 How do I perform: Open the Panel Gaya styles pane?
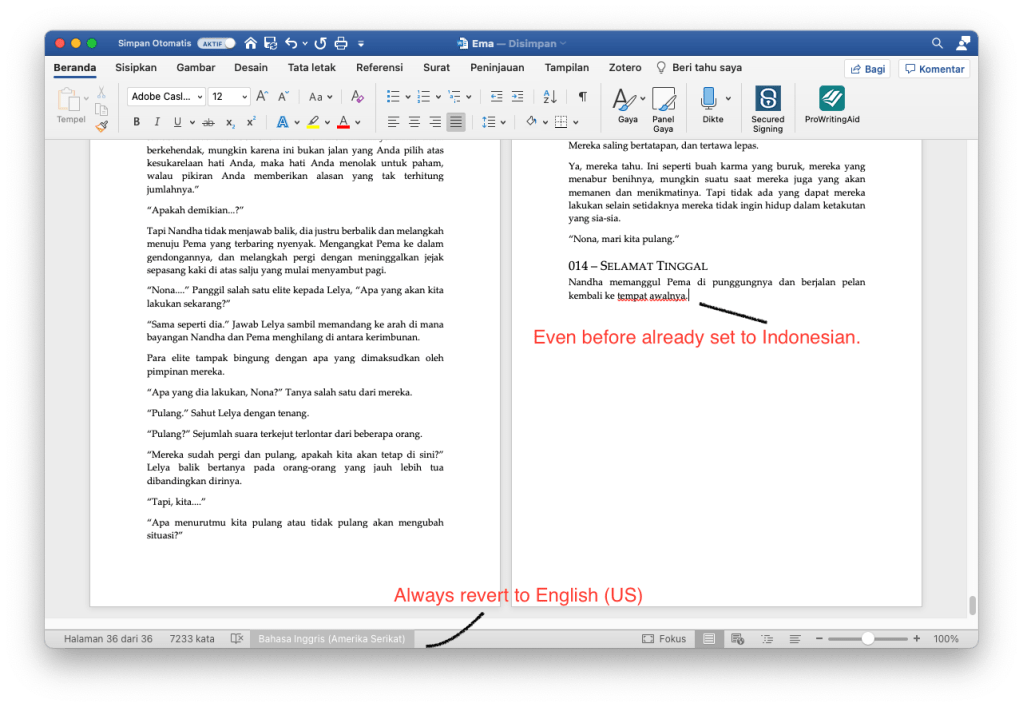click(x=663, y=103)
